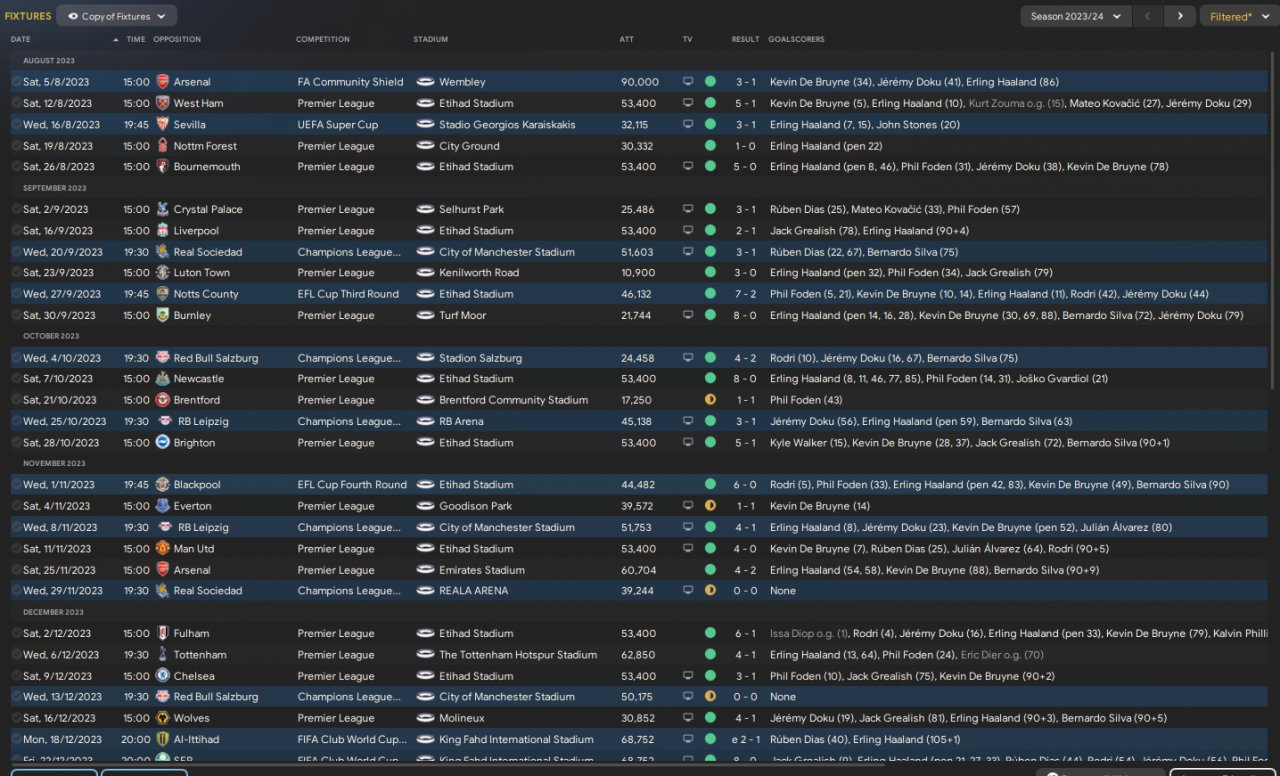Click the Nottm Forest club badge
1280x776 pixels.
click(x=162, y=146)
